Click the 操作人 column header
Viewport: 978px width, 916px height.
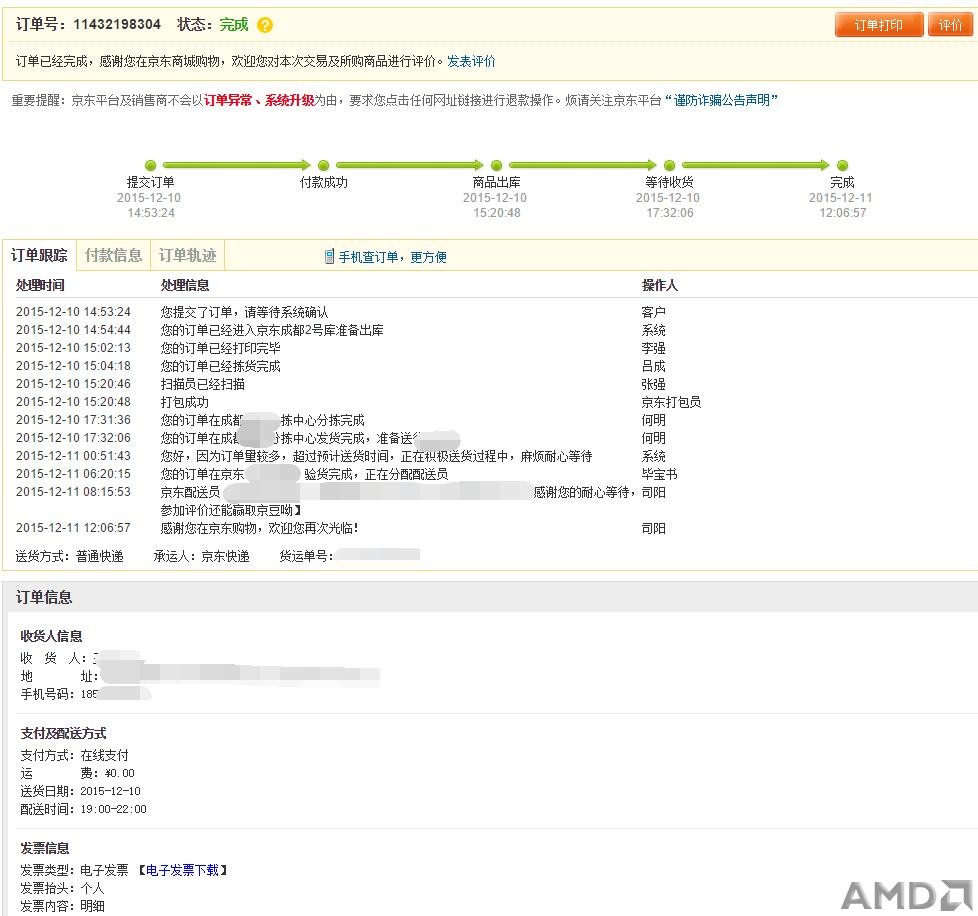click(x=659, y=285)
